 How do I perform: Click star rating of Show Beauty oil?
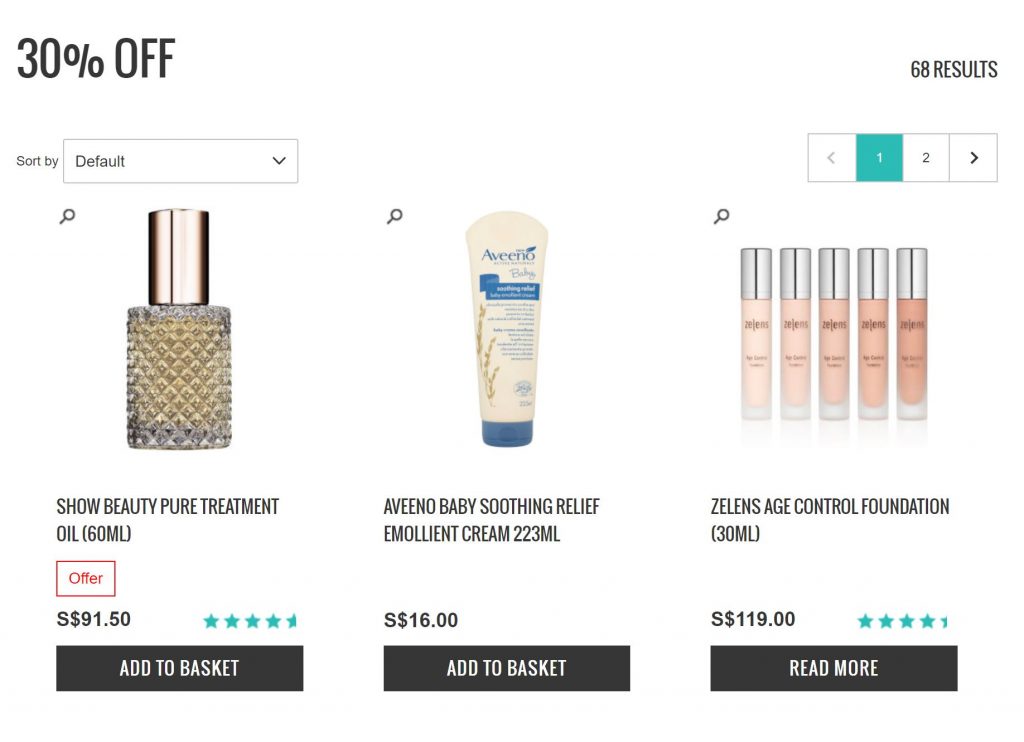point(250,621)
